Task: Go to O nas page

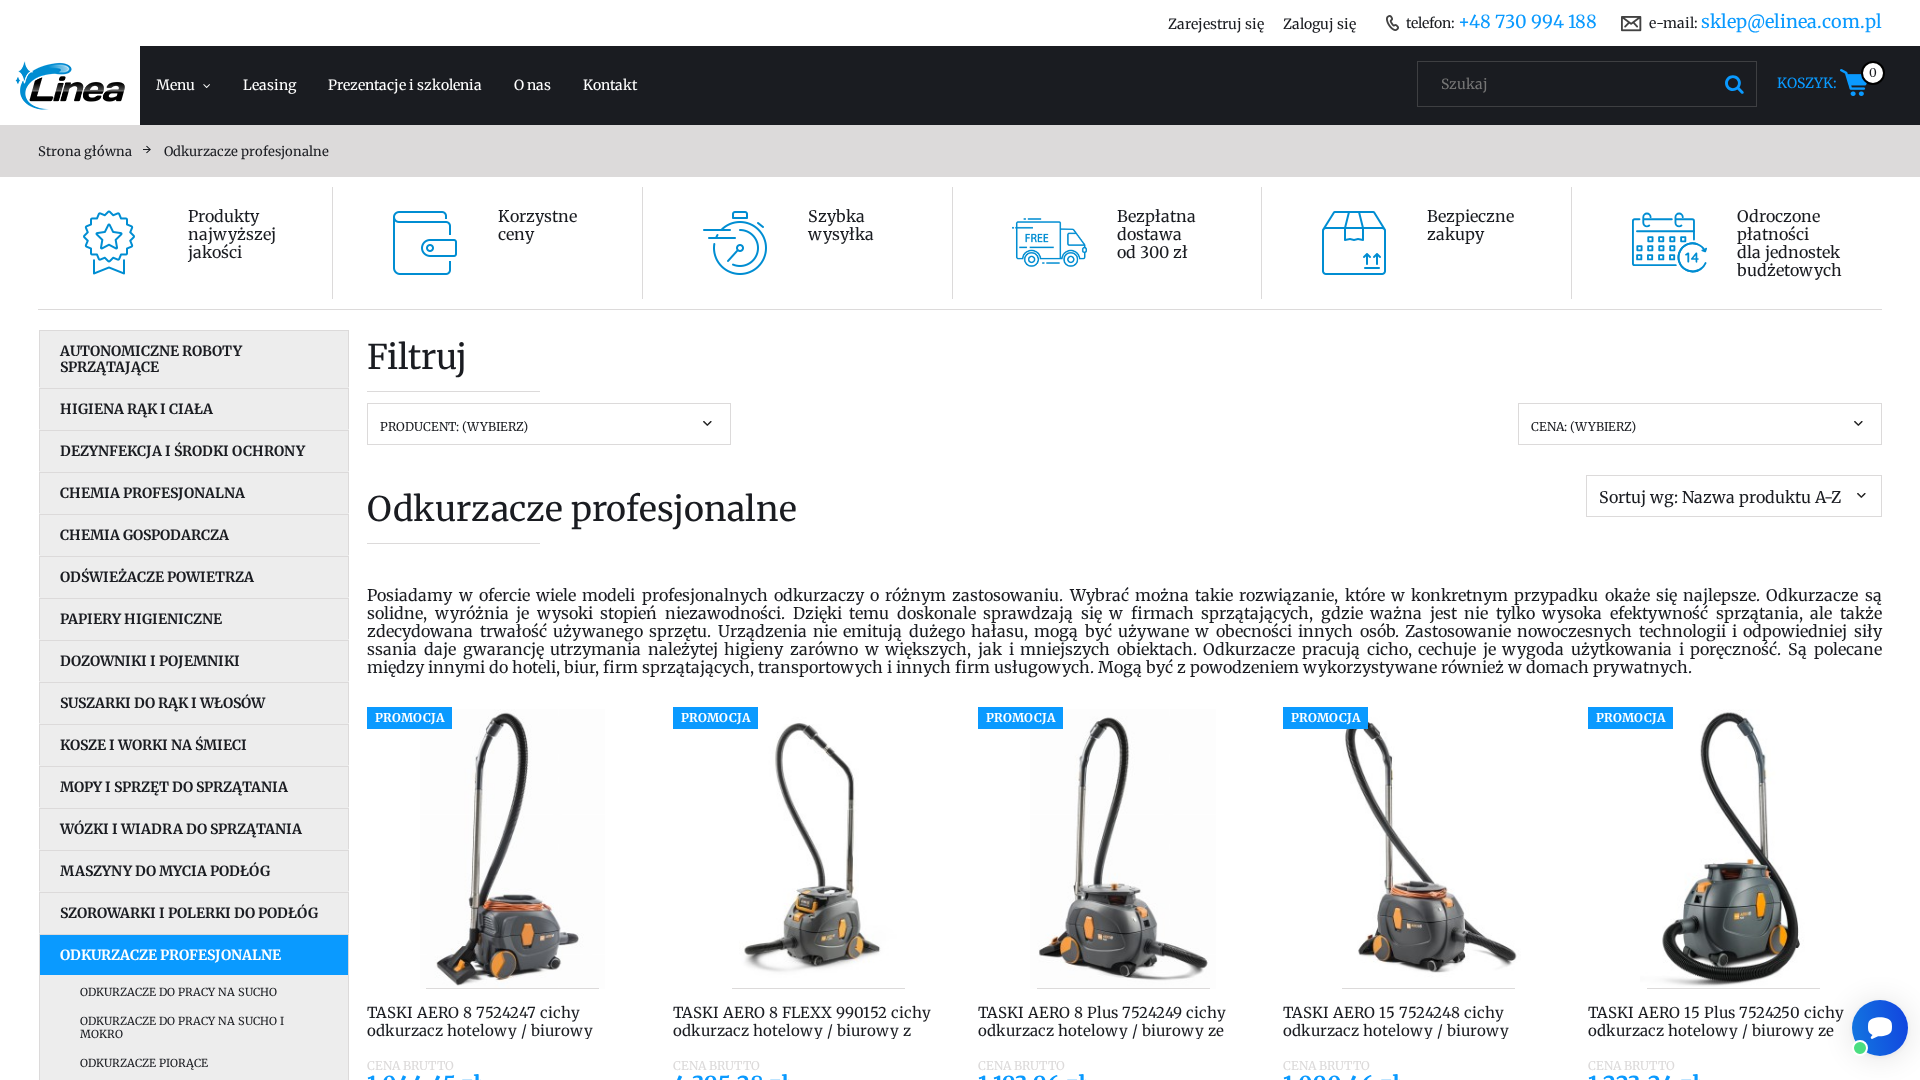Action: pos(532,85)
